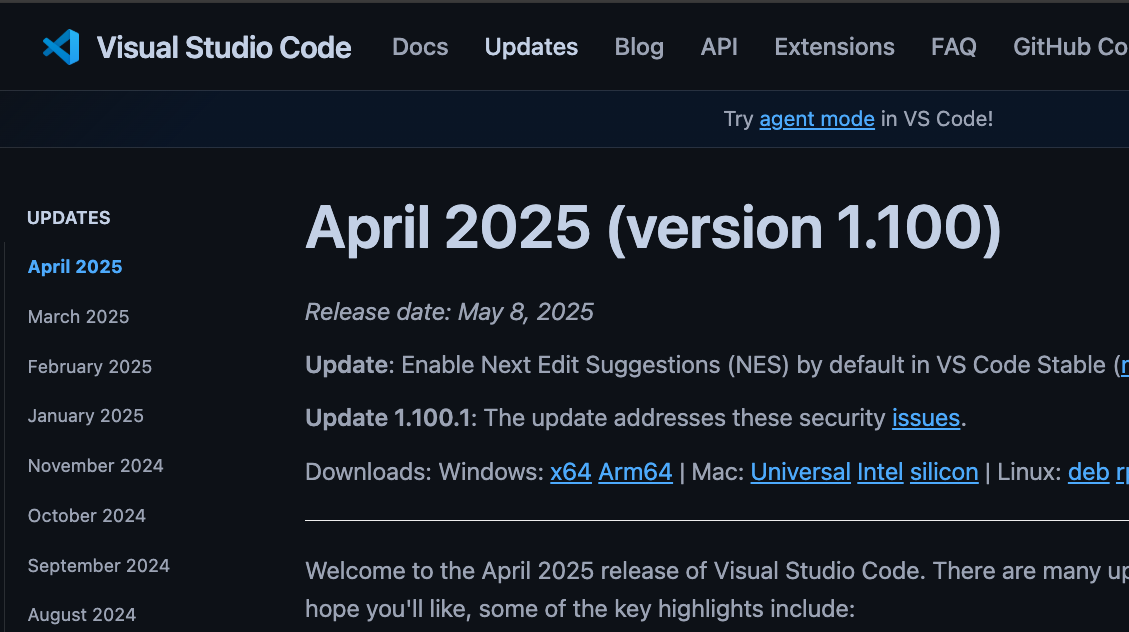Image resolution: width=1129 pixels, height=632 pixels.
Task: Click the April 2025 (version 1.100) heading
Action: [x=653, y=228]
